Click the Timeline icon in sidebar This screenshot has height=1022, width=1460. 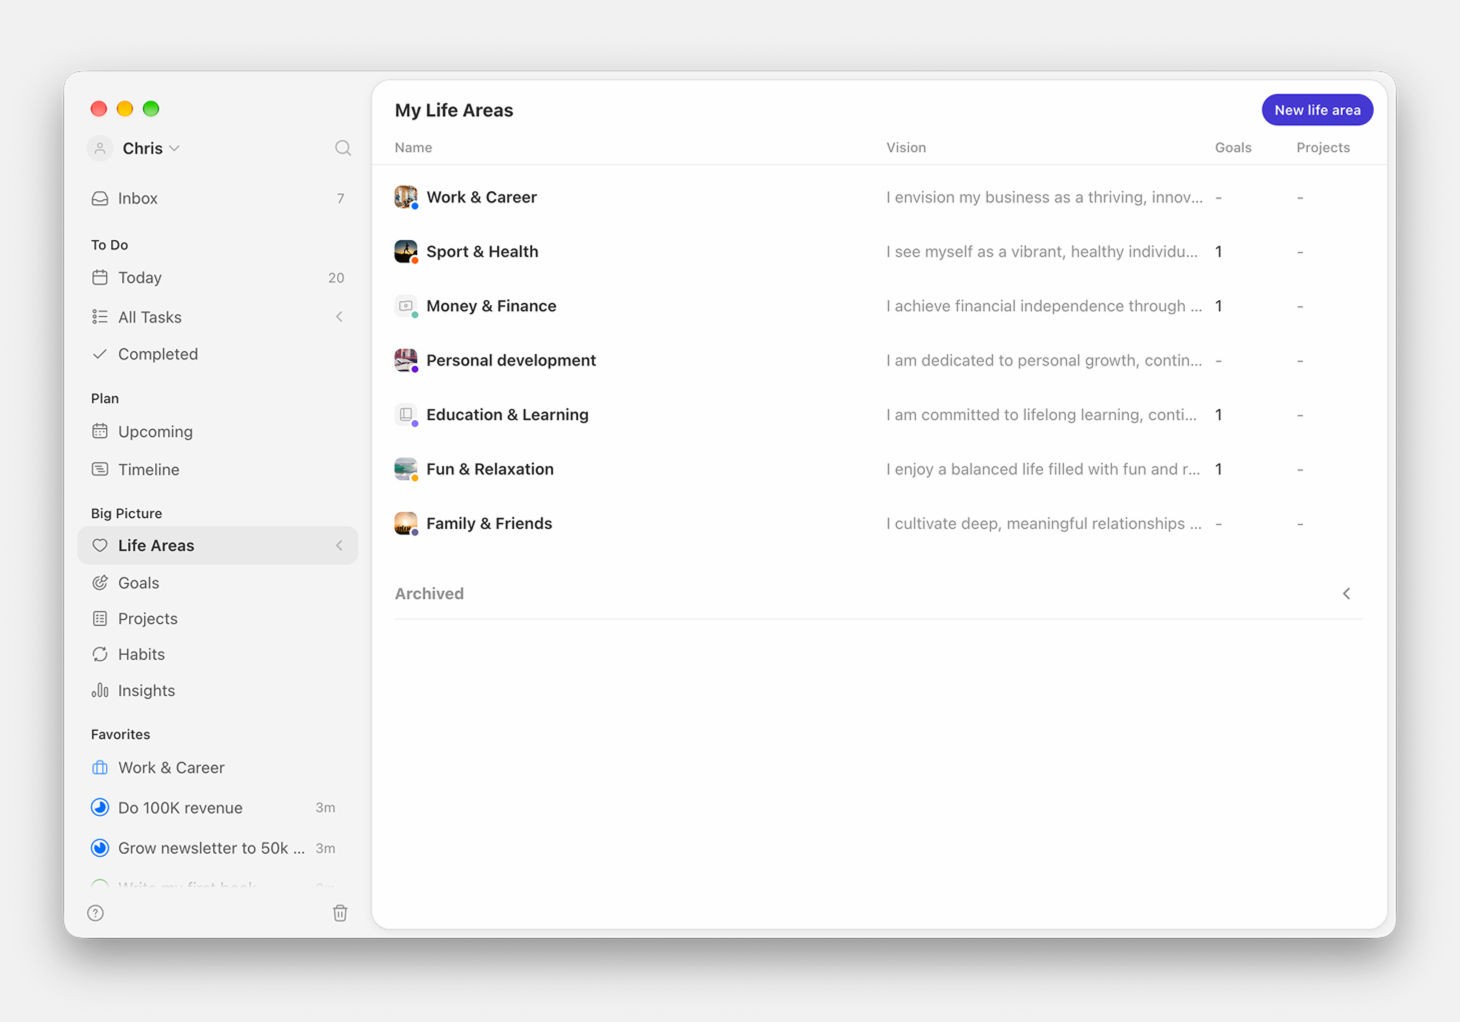[100, 469]
